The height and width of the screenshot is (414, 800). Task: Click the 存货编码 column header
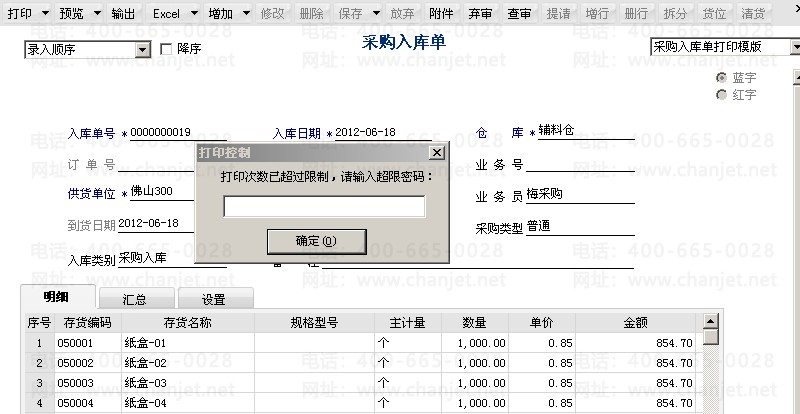87,323
